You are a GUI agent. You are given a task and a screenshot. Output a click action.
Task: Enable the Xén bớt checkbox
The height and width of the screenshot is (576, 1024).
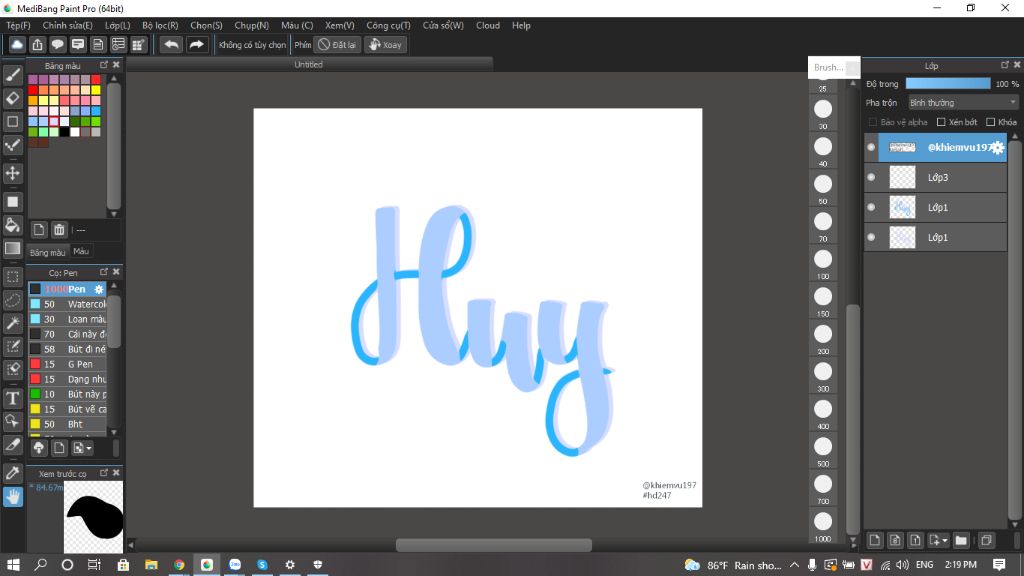point(941,121)
